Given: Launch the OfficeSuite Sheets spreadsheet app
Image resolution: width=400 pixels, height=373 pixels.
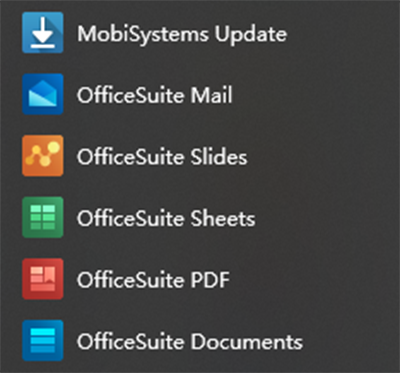Looking at the screenshot, I should point(200,217).
